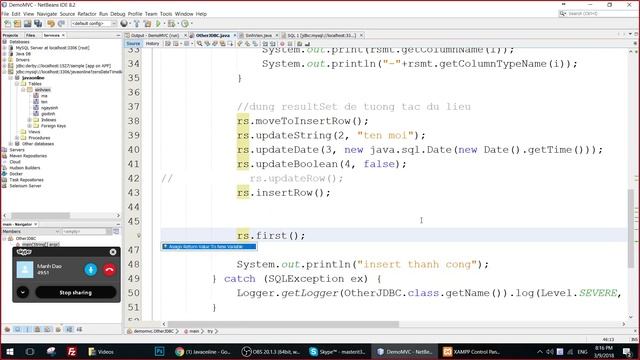Click the Undo toolbar icon
The height and width of the screenshot is (360, 640).
pos(51,24)
